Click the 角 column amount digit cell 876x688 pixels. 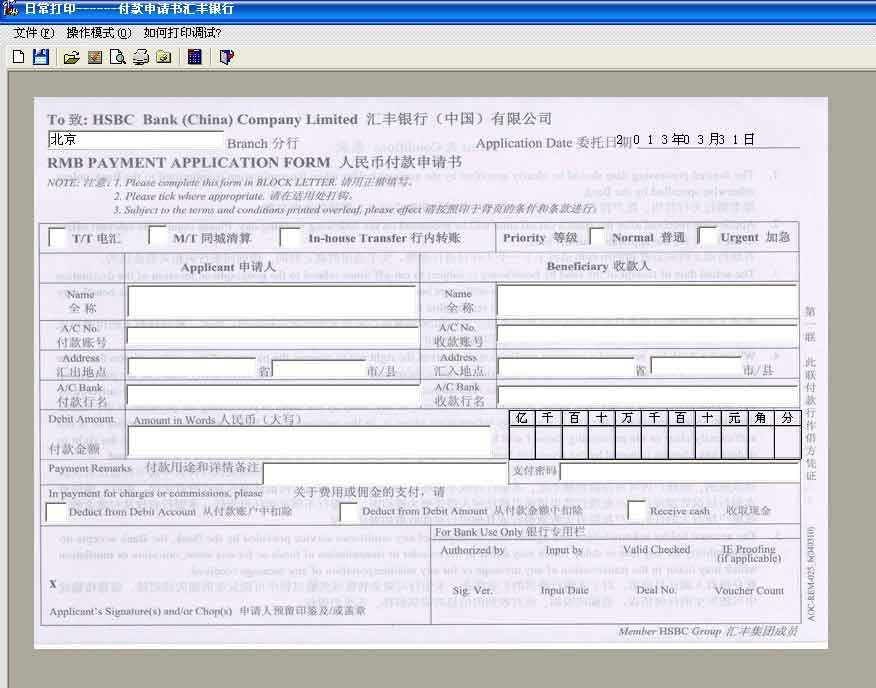pyautogui.click(x=760, y=442)
